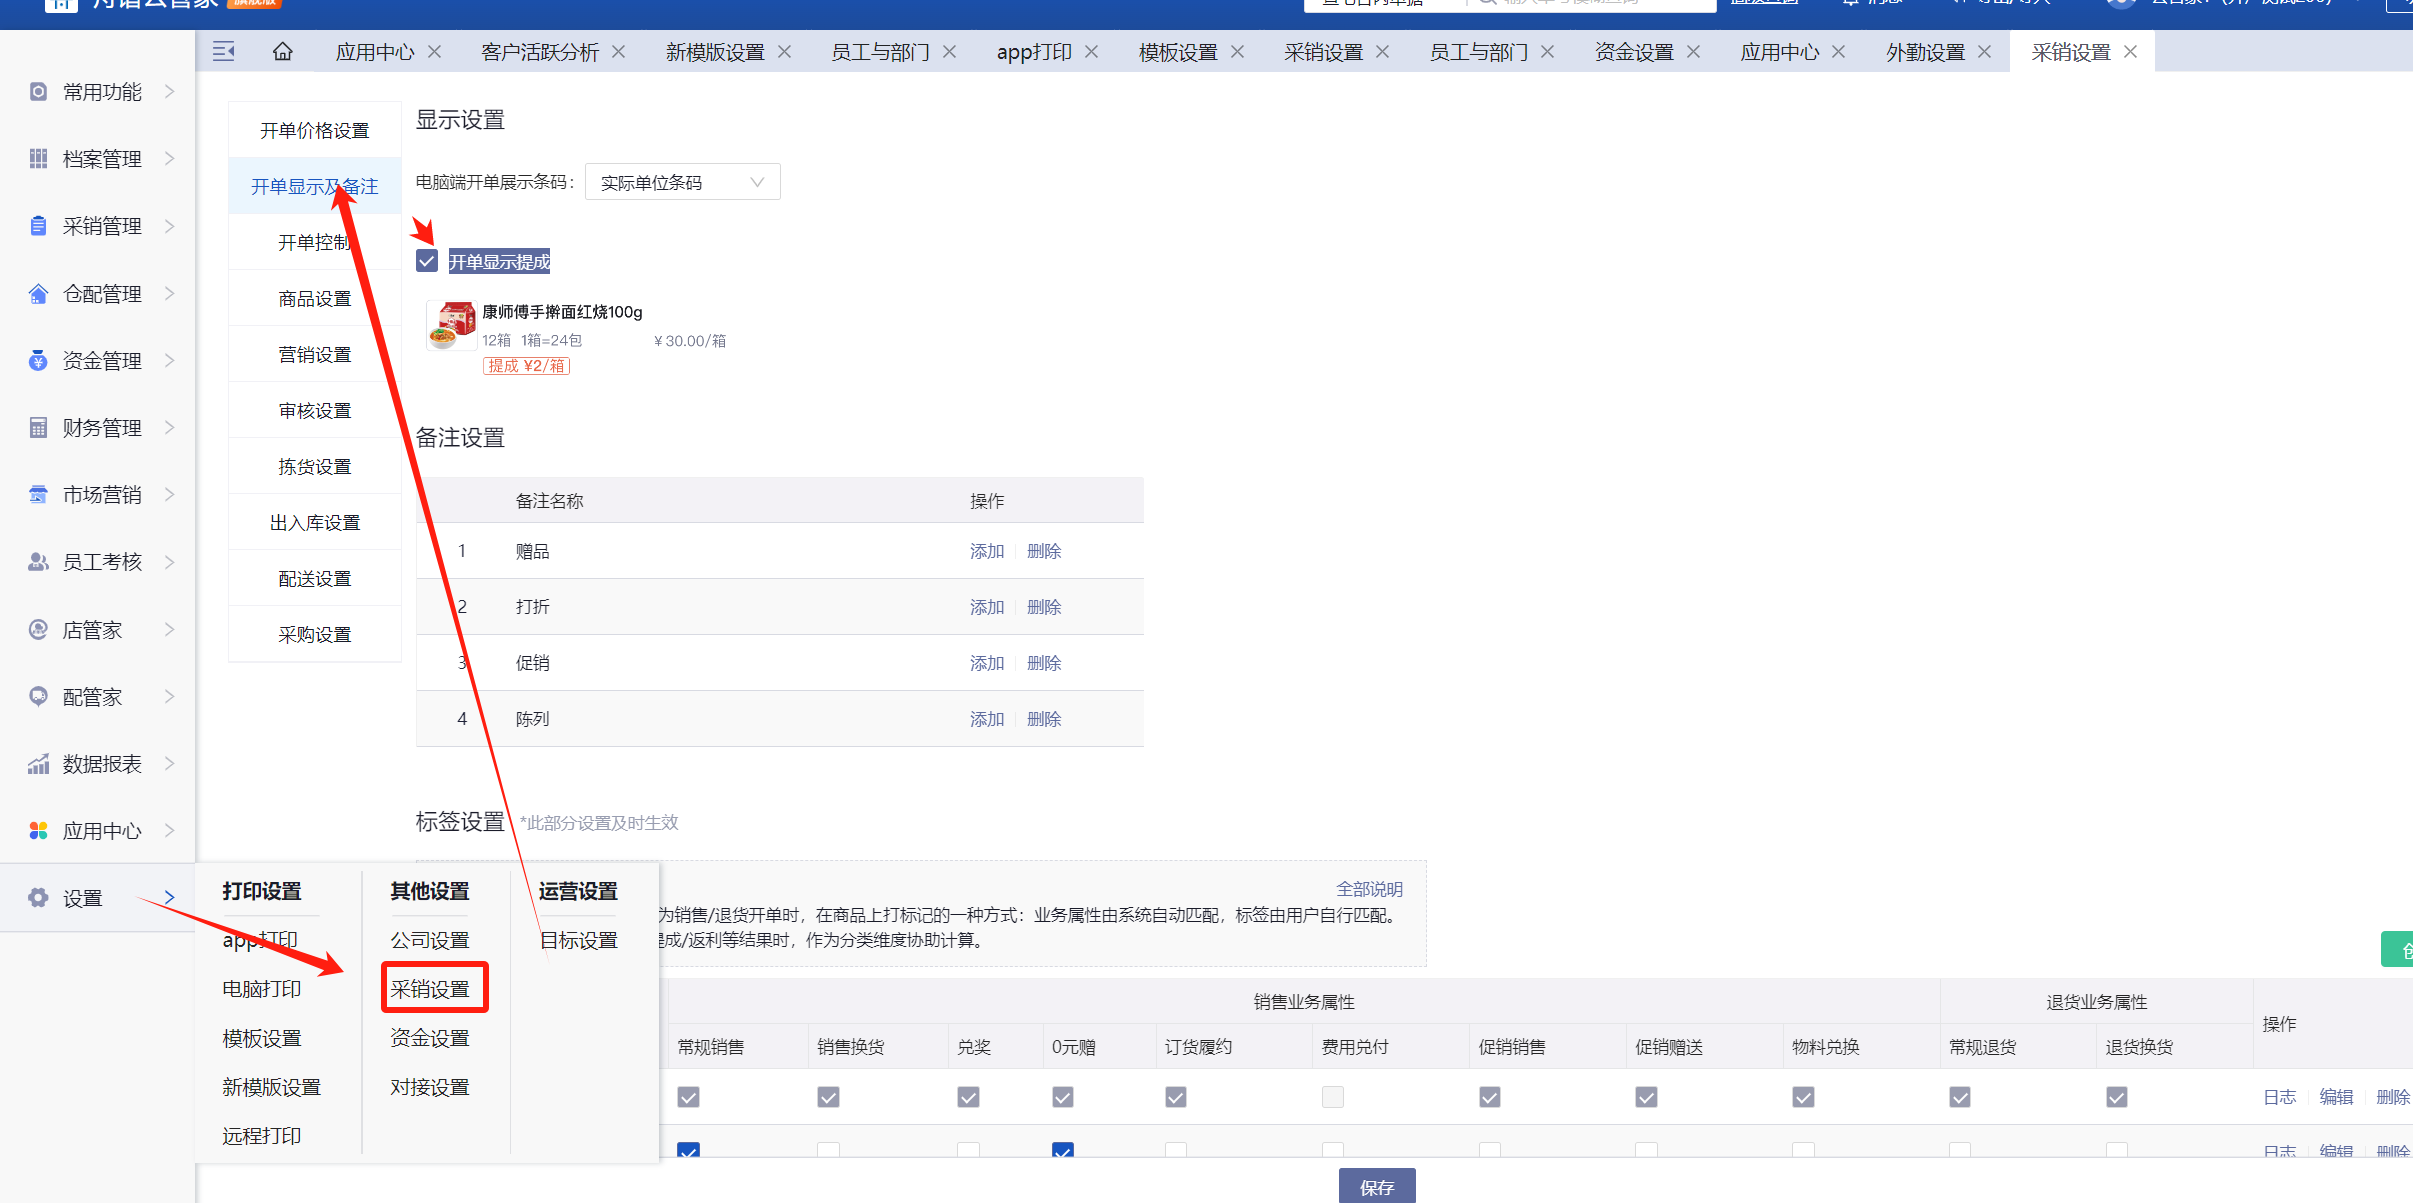Click 添加 link for 赠品 row

986,551
